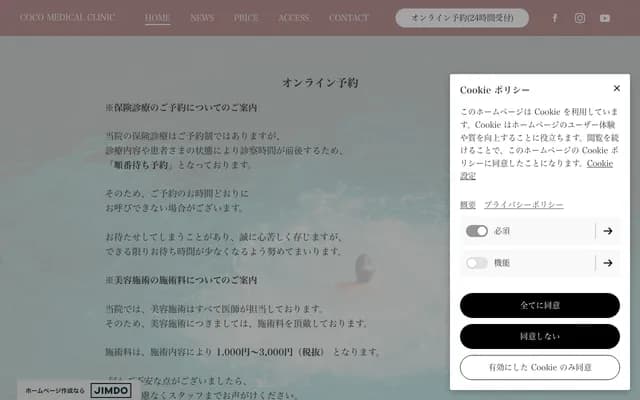The height and width of the screenshot is (400, 640).
Task: Go to the HOME menu item
Action: coord(157,18)
